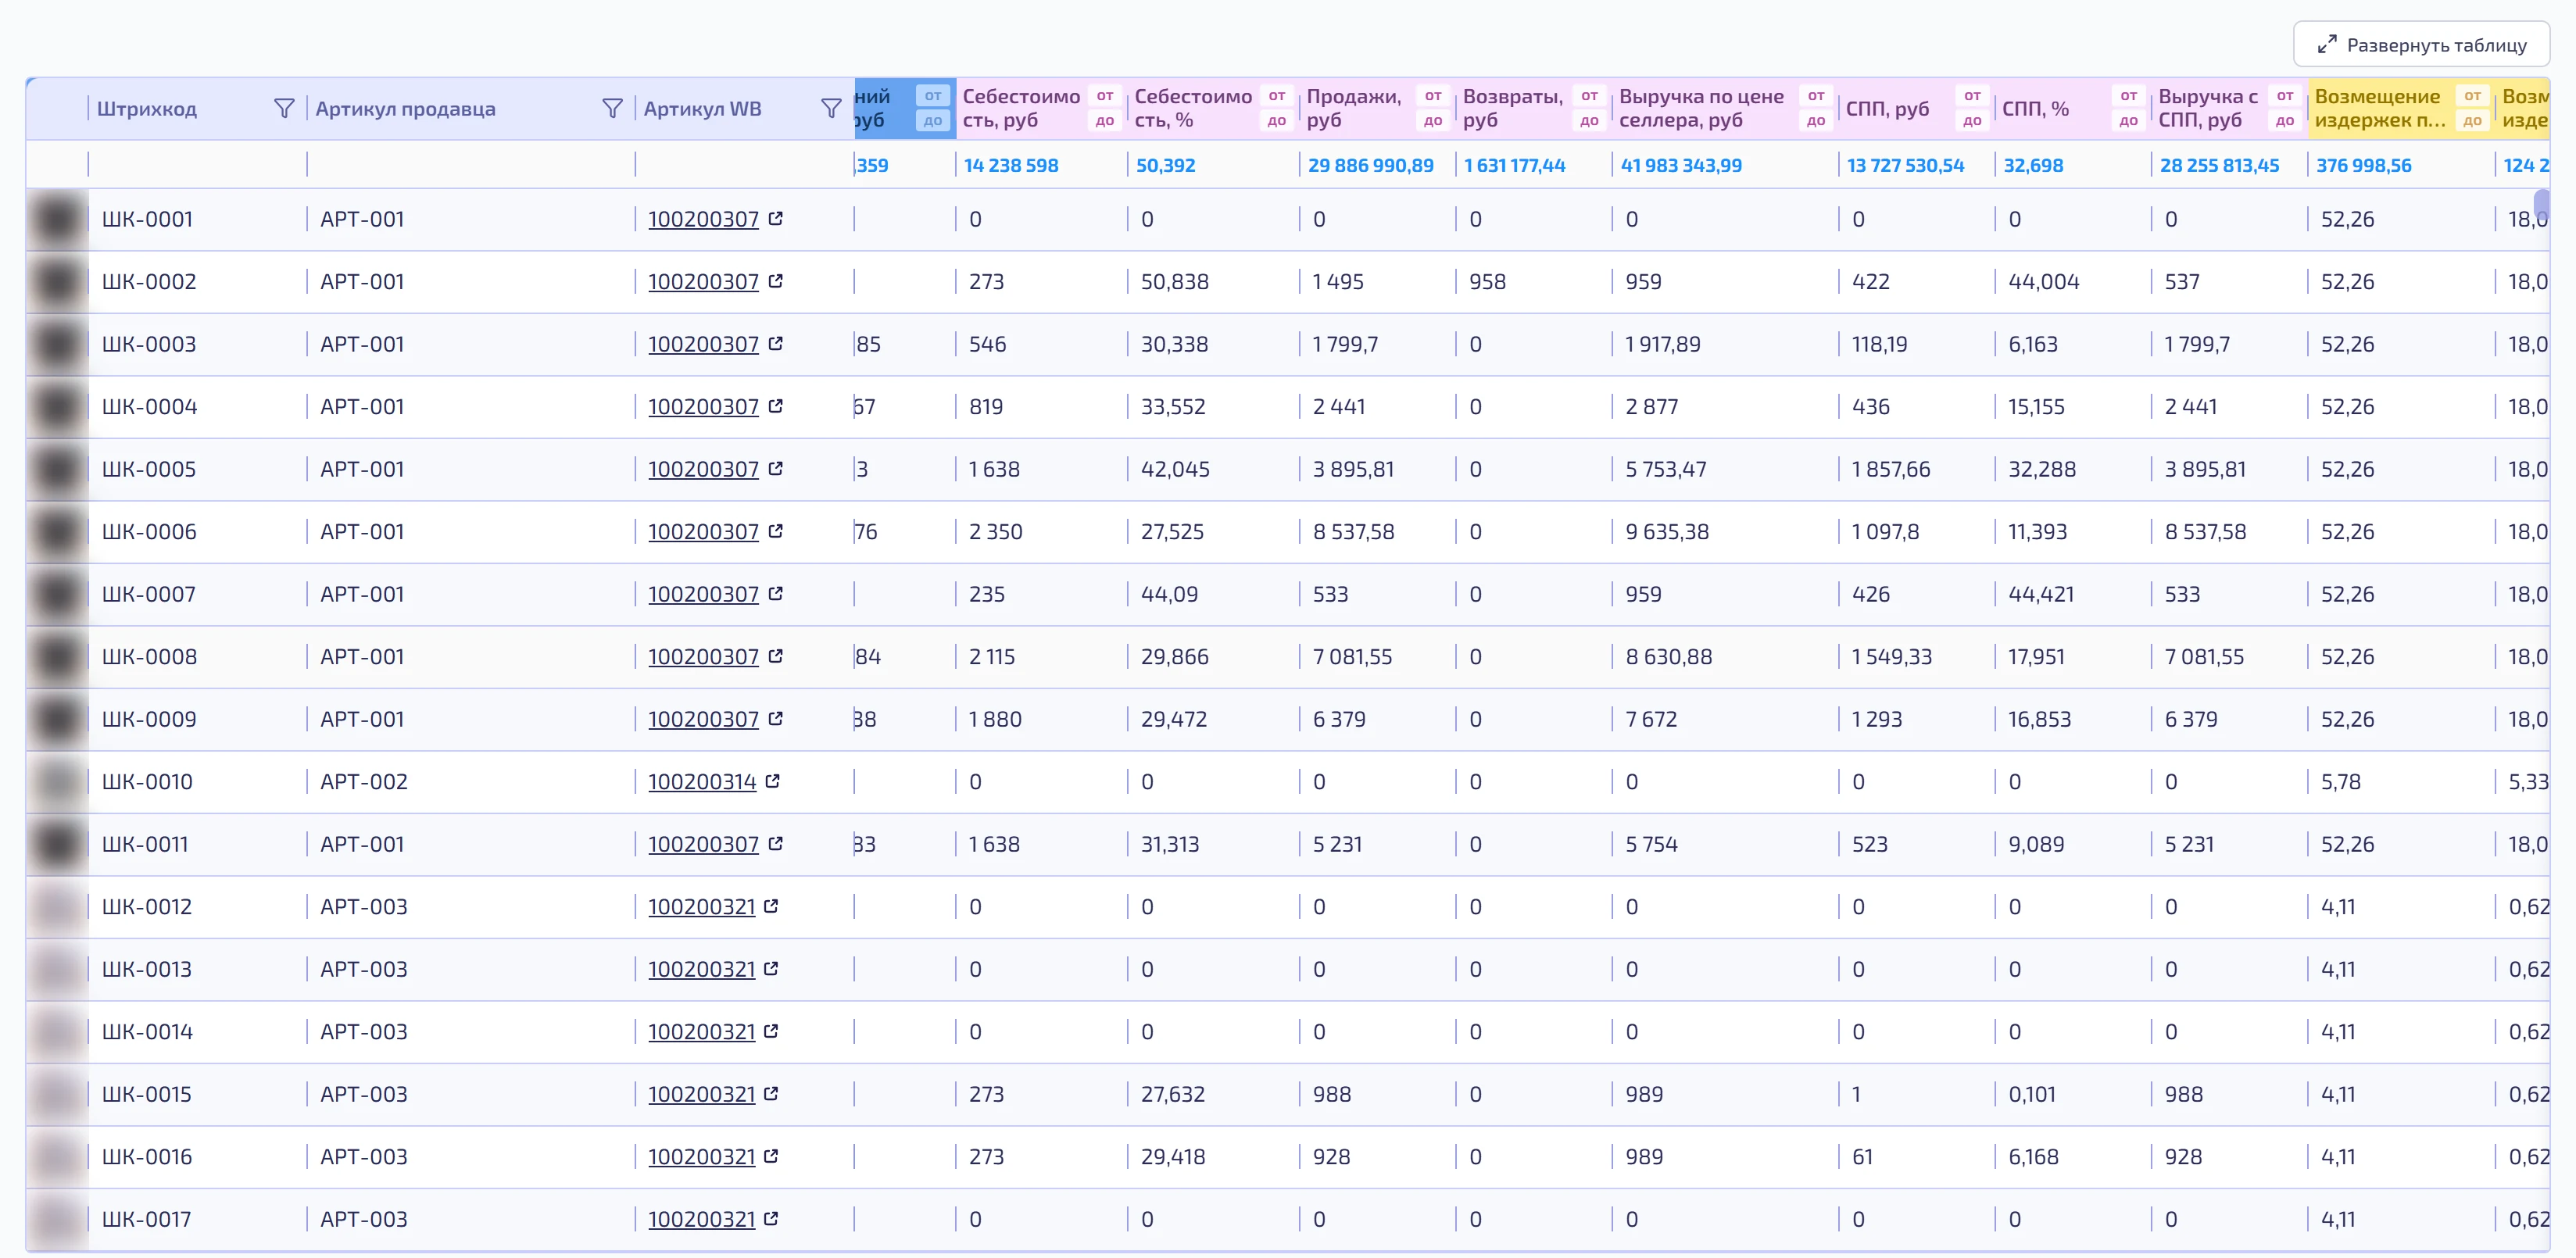Set 'от' range for Возмещение издержек column

point(2472,96)
